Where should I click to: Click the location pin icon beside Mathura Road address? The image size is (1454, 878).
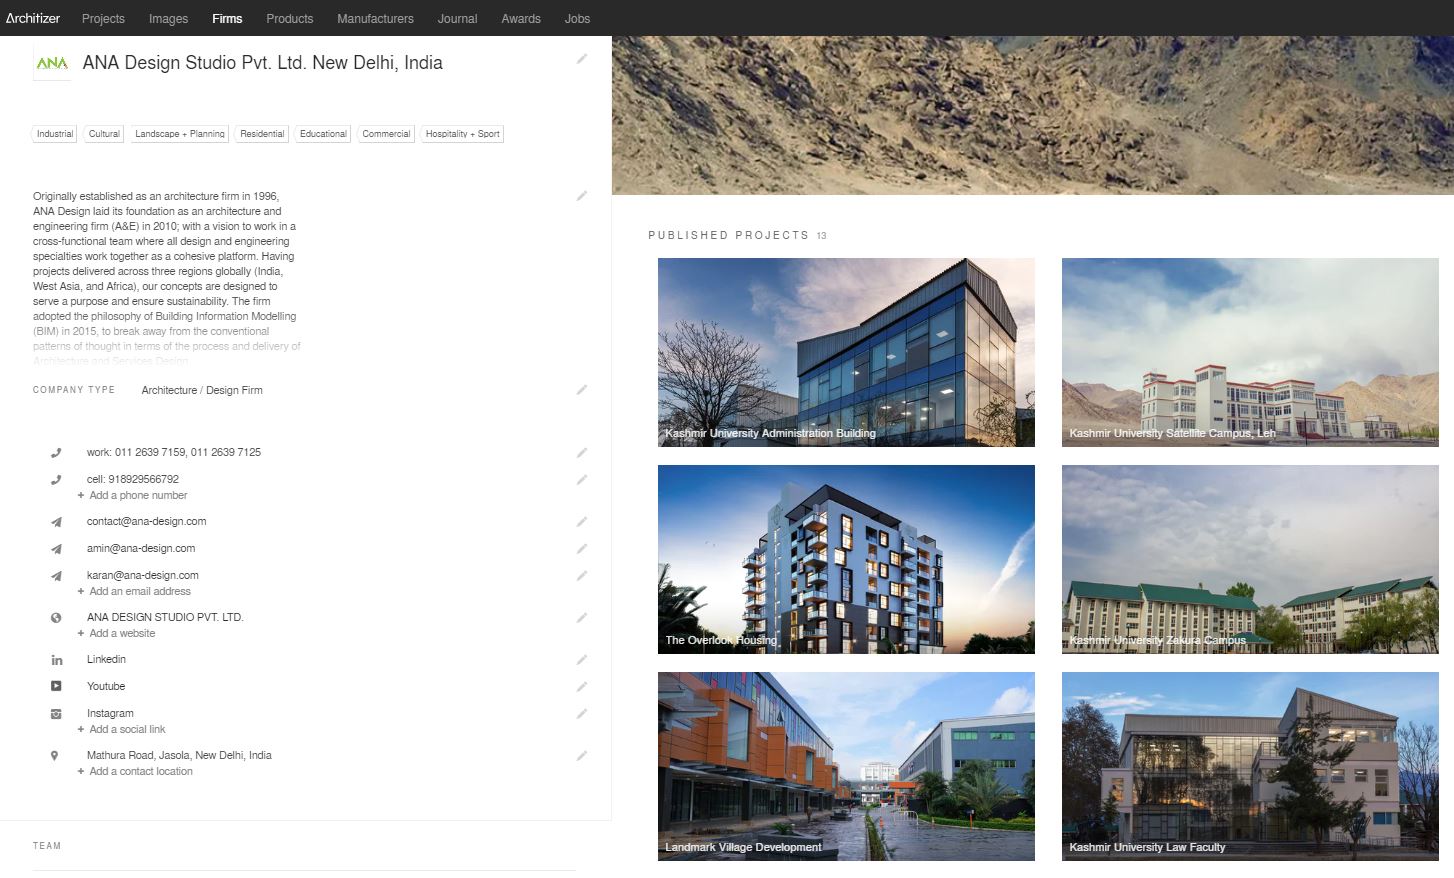57,755
